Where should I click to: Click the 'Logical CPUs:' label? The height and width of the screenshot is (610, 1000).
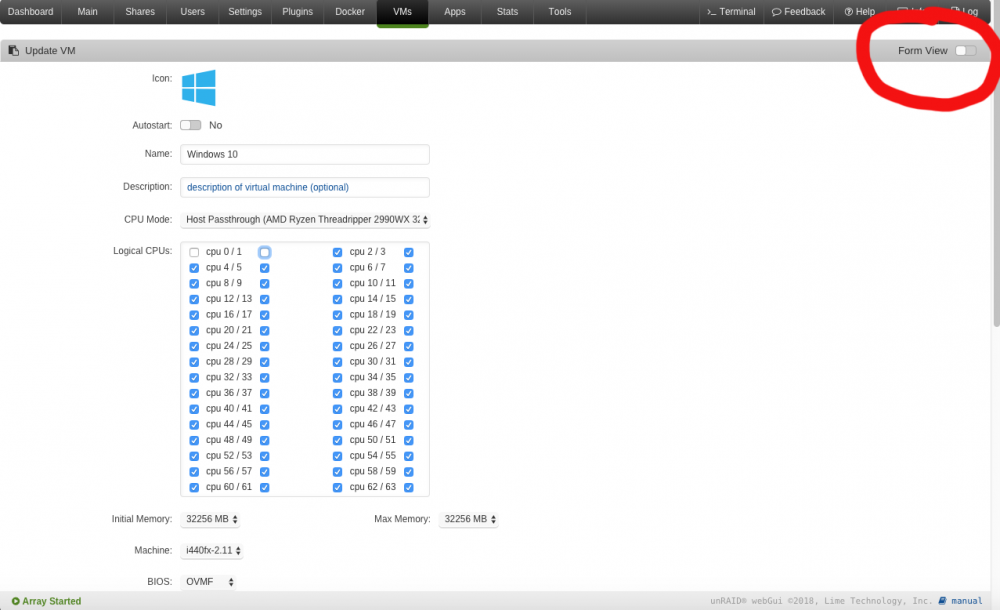click(142, 251)
